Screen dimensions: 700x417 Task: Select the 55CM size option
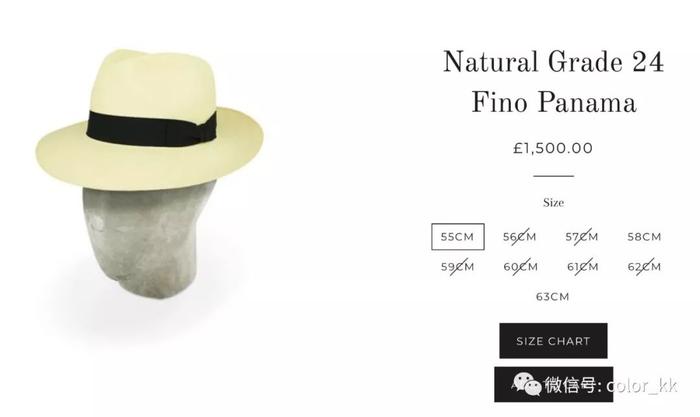coord(458,237)
